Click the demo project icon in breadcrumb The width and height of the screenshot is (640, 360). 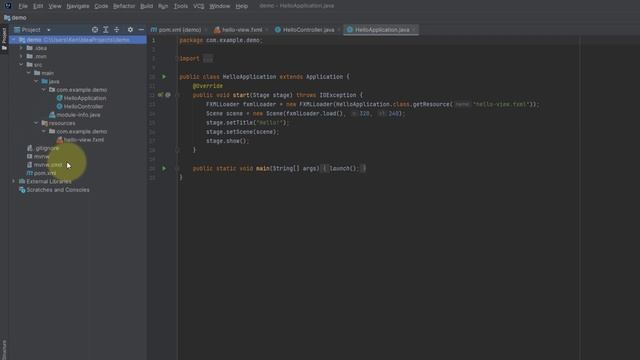(x=7, y=18)
